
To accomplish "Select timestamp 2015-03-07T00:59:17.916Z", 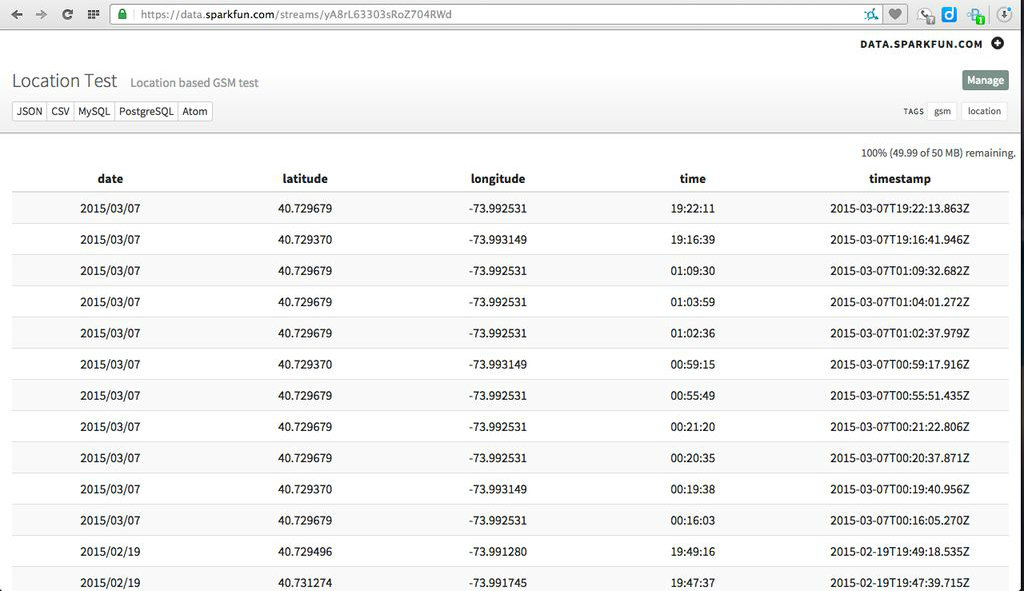I will click(x=899, y=364).
